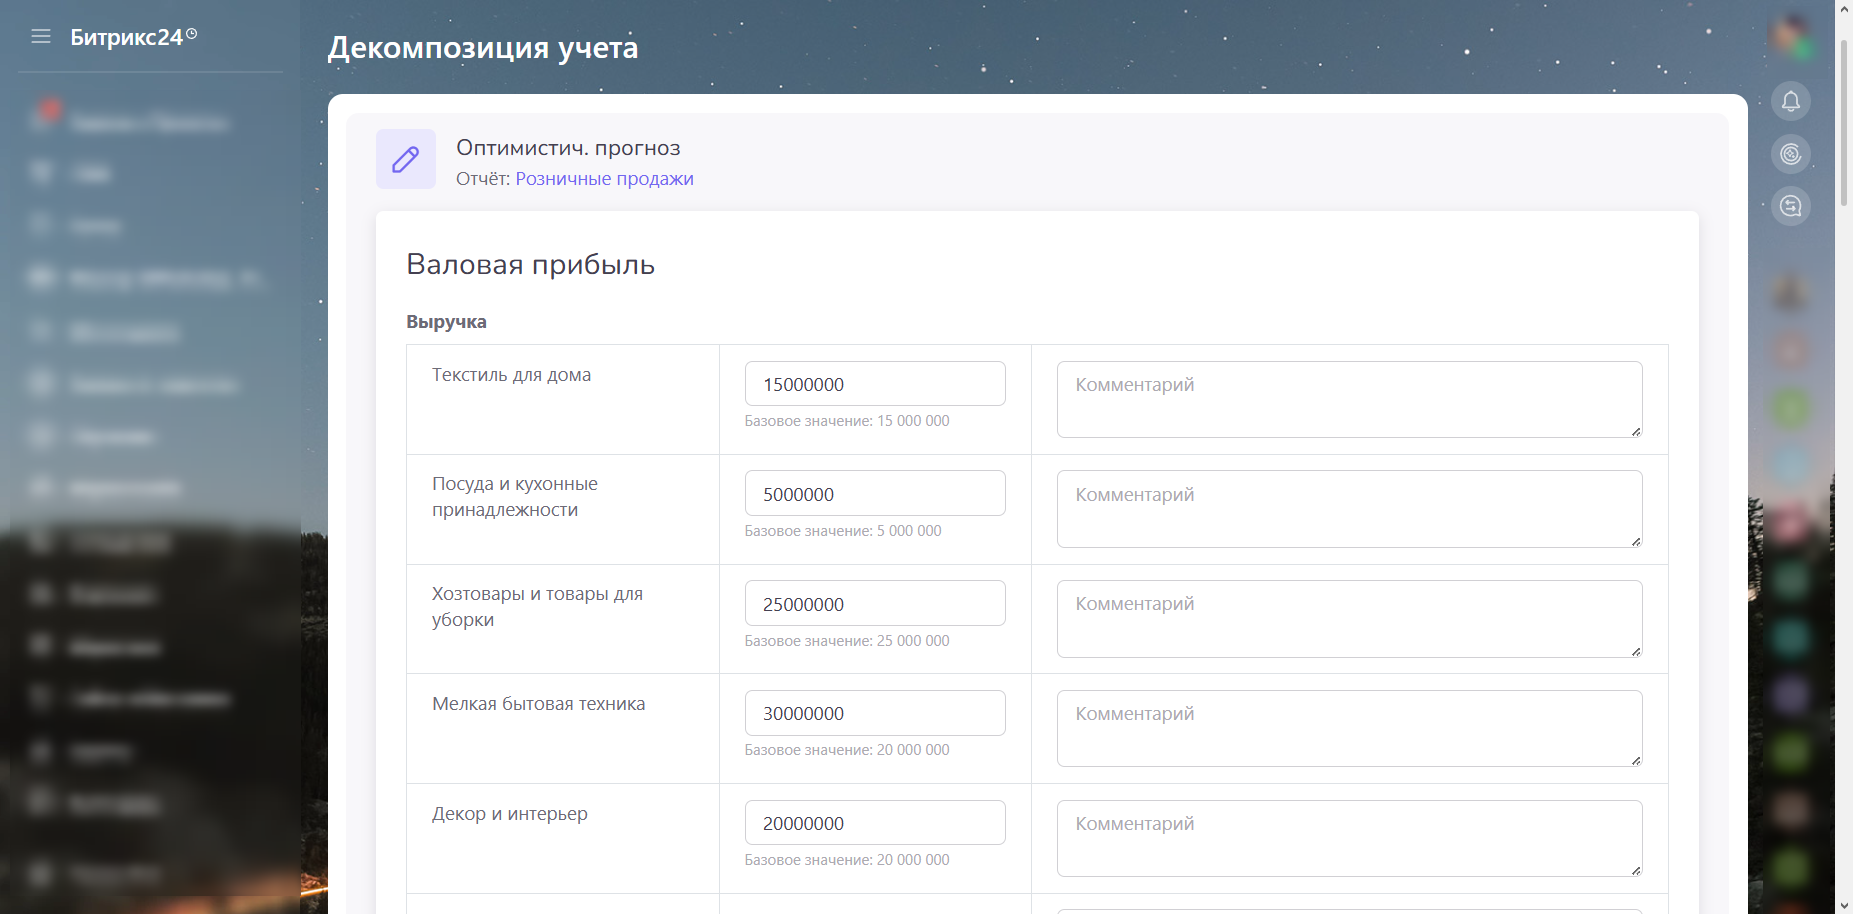
Task: Click the Битрикс24 logo
Action: 127,37
